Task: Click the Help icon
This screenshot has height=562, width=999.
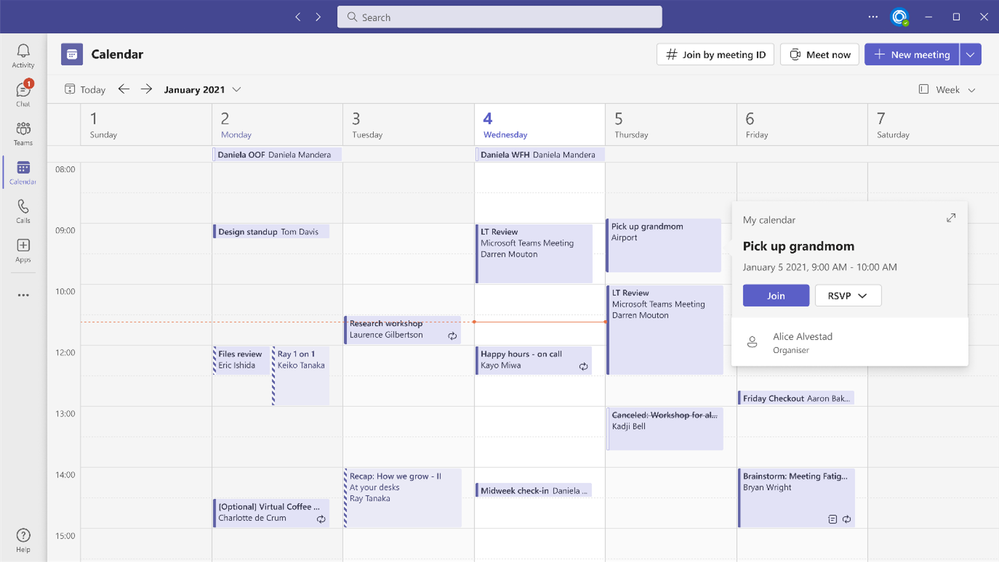Action: (23, 540)
